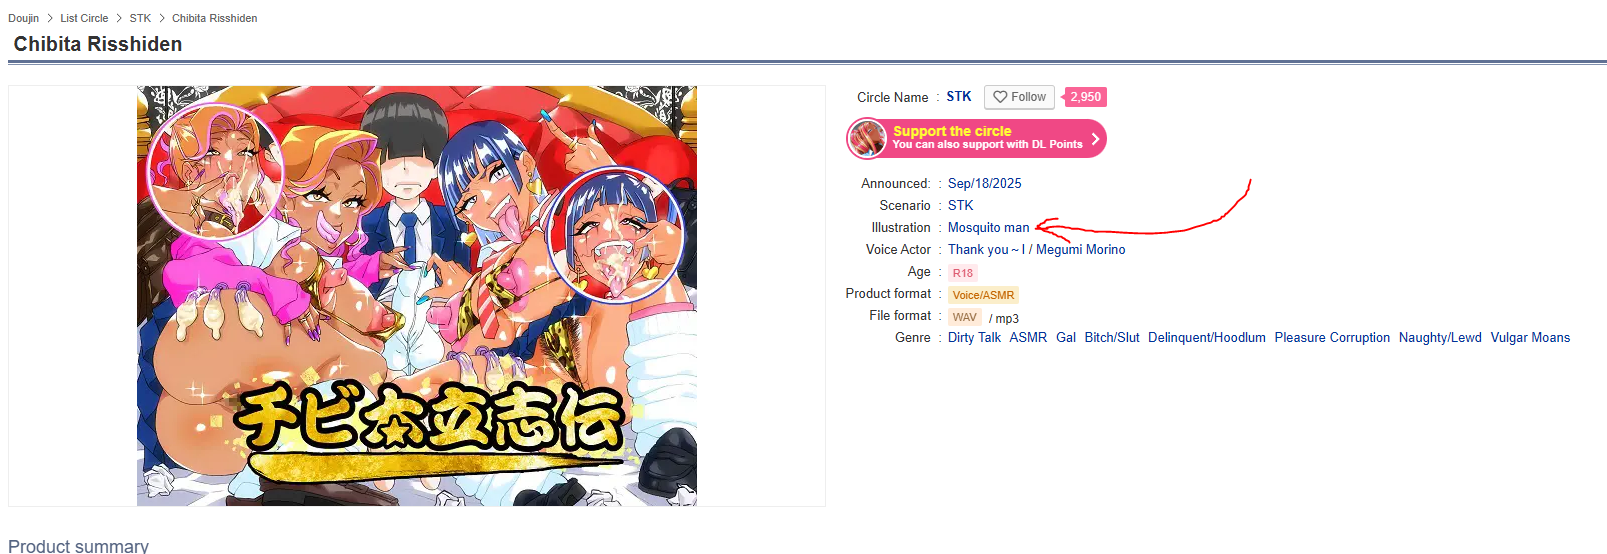Image resolution: width=1607 pixels, height=554 pixels.
Task: Click the Voice/ASMR product format tag
Action: coord(983,295)
